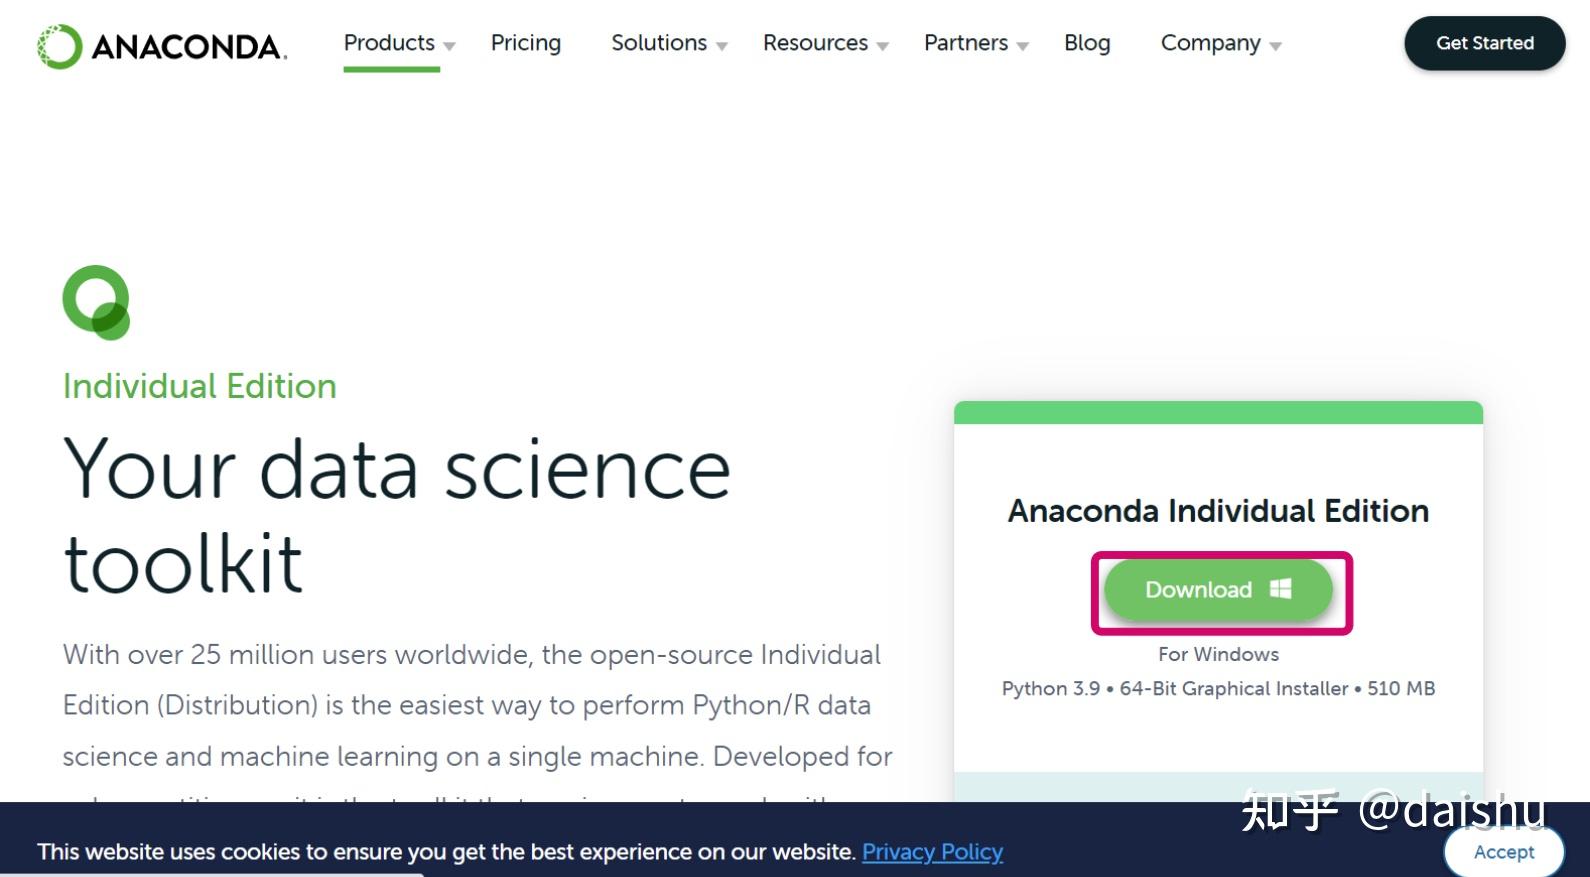Go to the Blog page
Viewport: 1590px width, 877px height.
(x=1087, y=43)
